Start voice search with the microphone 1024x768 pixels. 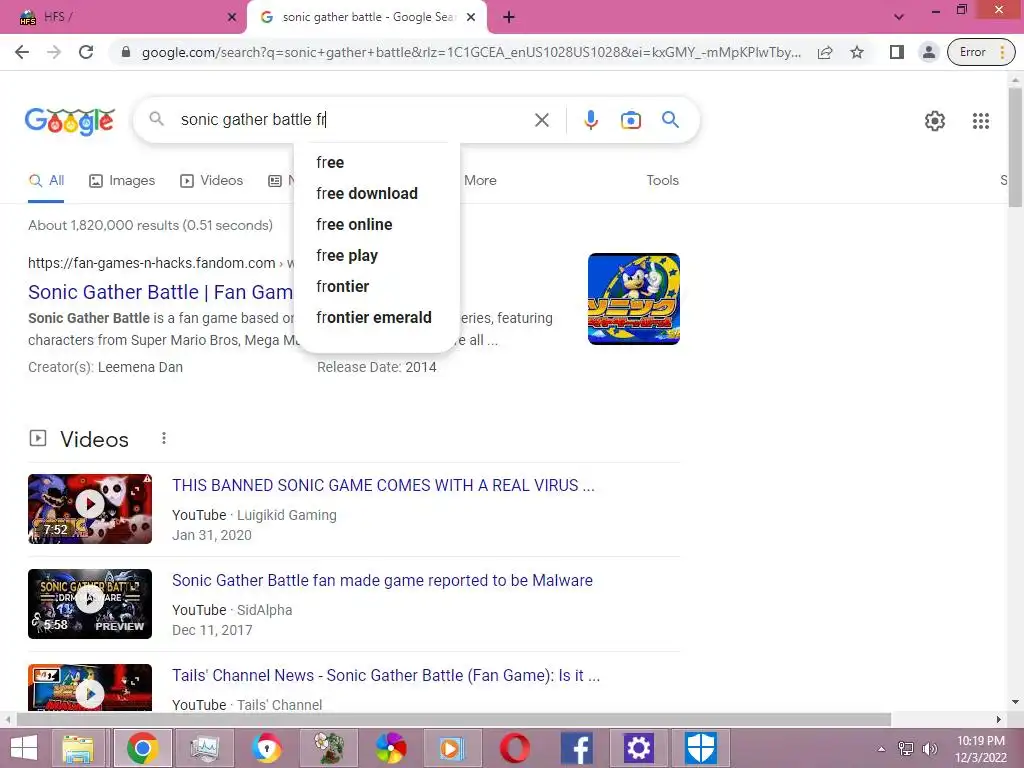[x=590, y=120]
